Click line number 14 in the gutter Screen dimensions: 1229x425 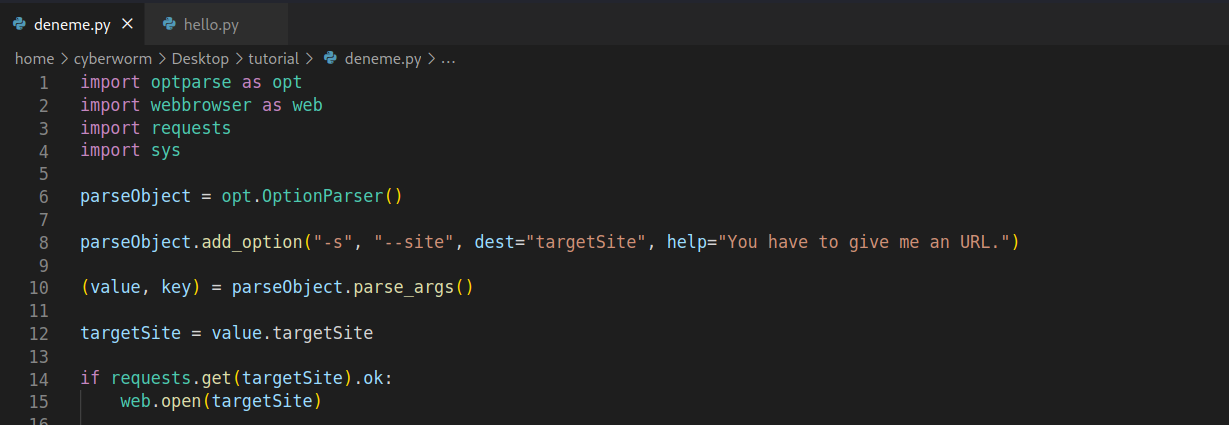coord(39,379)
